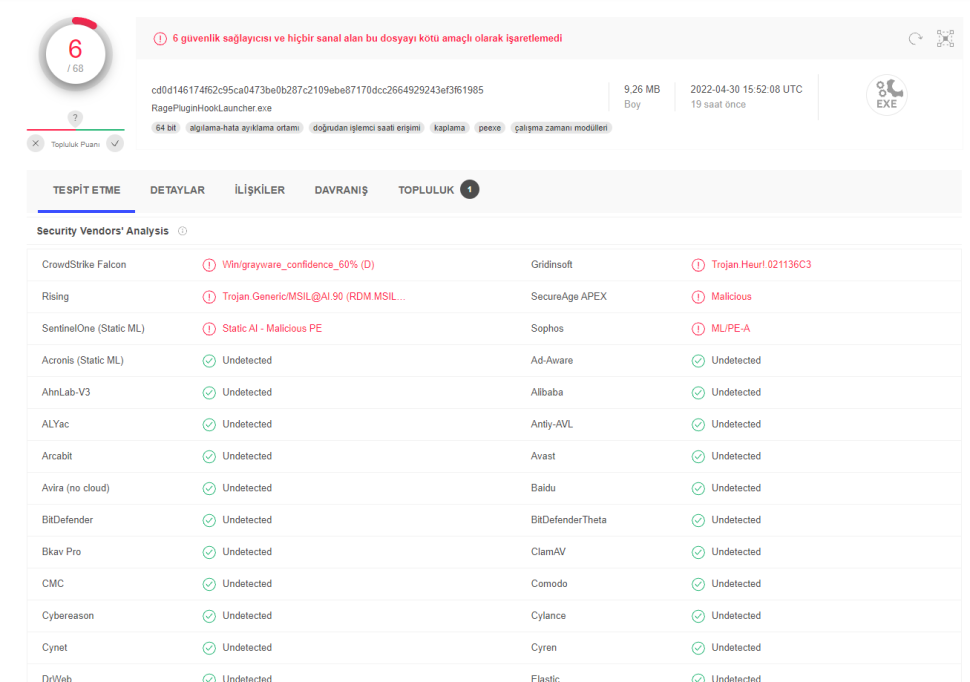Click the 6/68 detection score gauge
970x682 pixels.
pyautogui.click(x=75, y=52)
